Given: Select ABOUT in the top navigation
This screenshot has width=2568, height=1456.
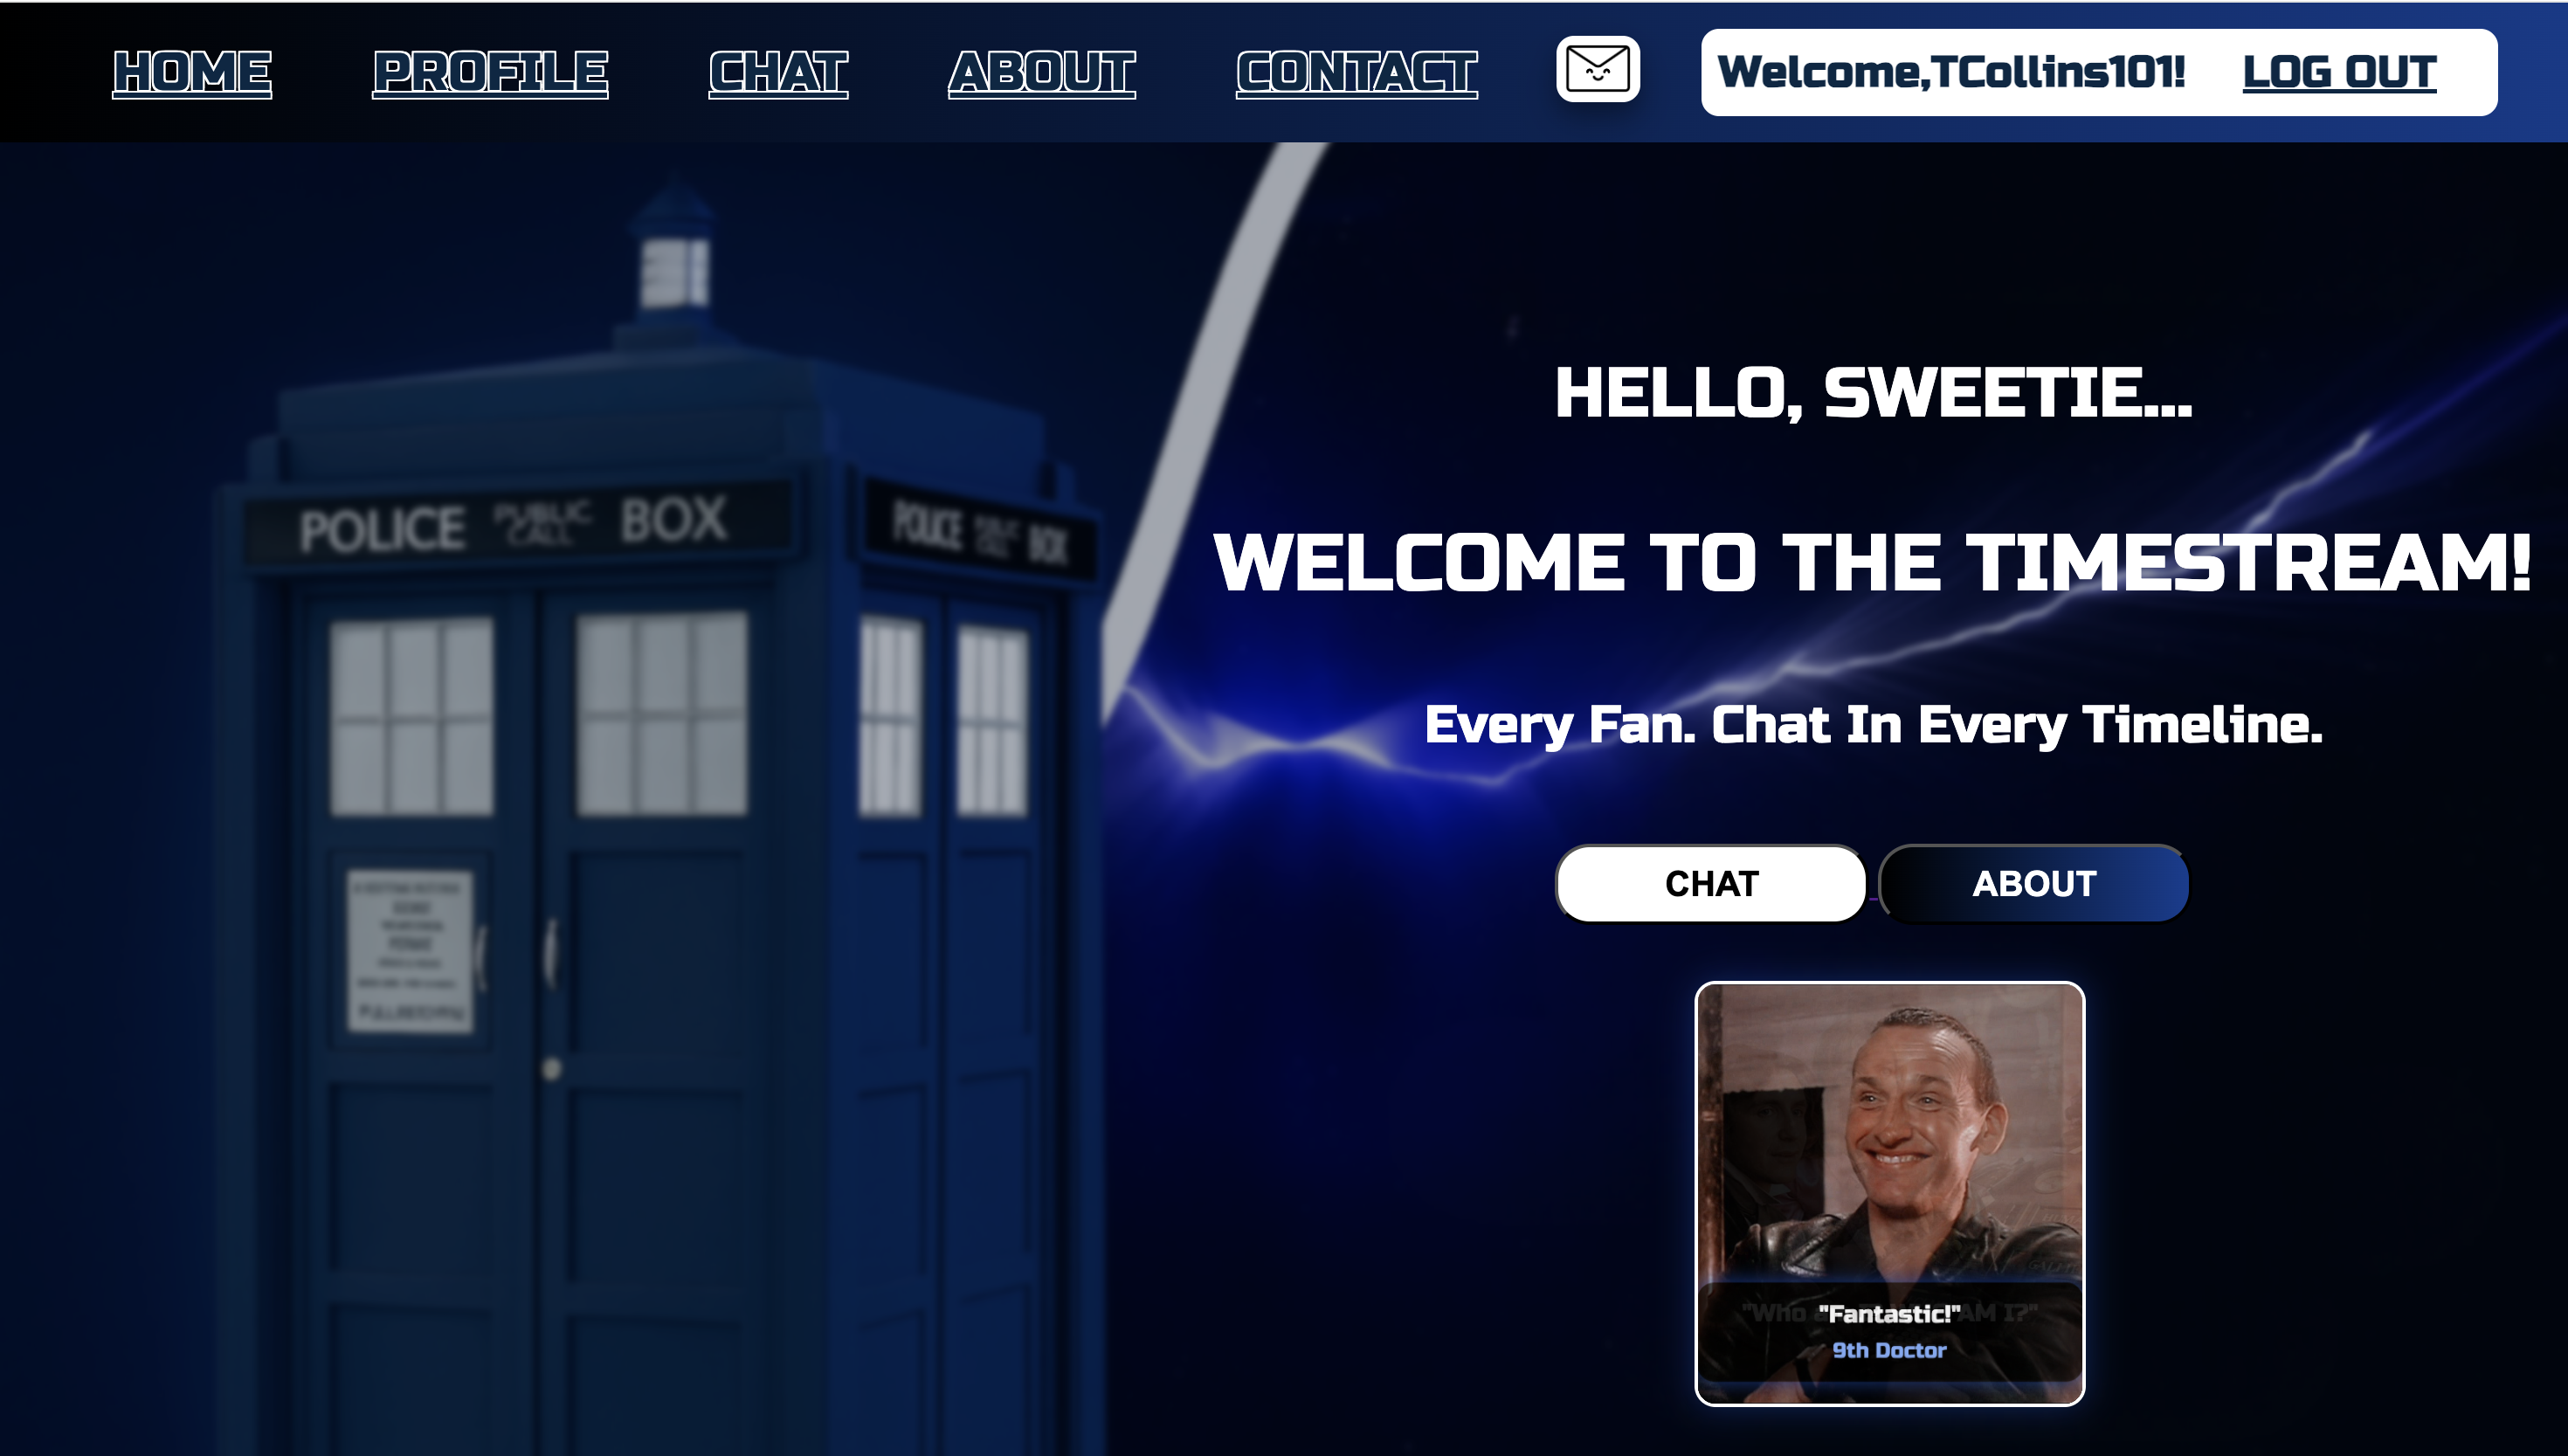Looking at the screenshot, I should (1041, 71).
